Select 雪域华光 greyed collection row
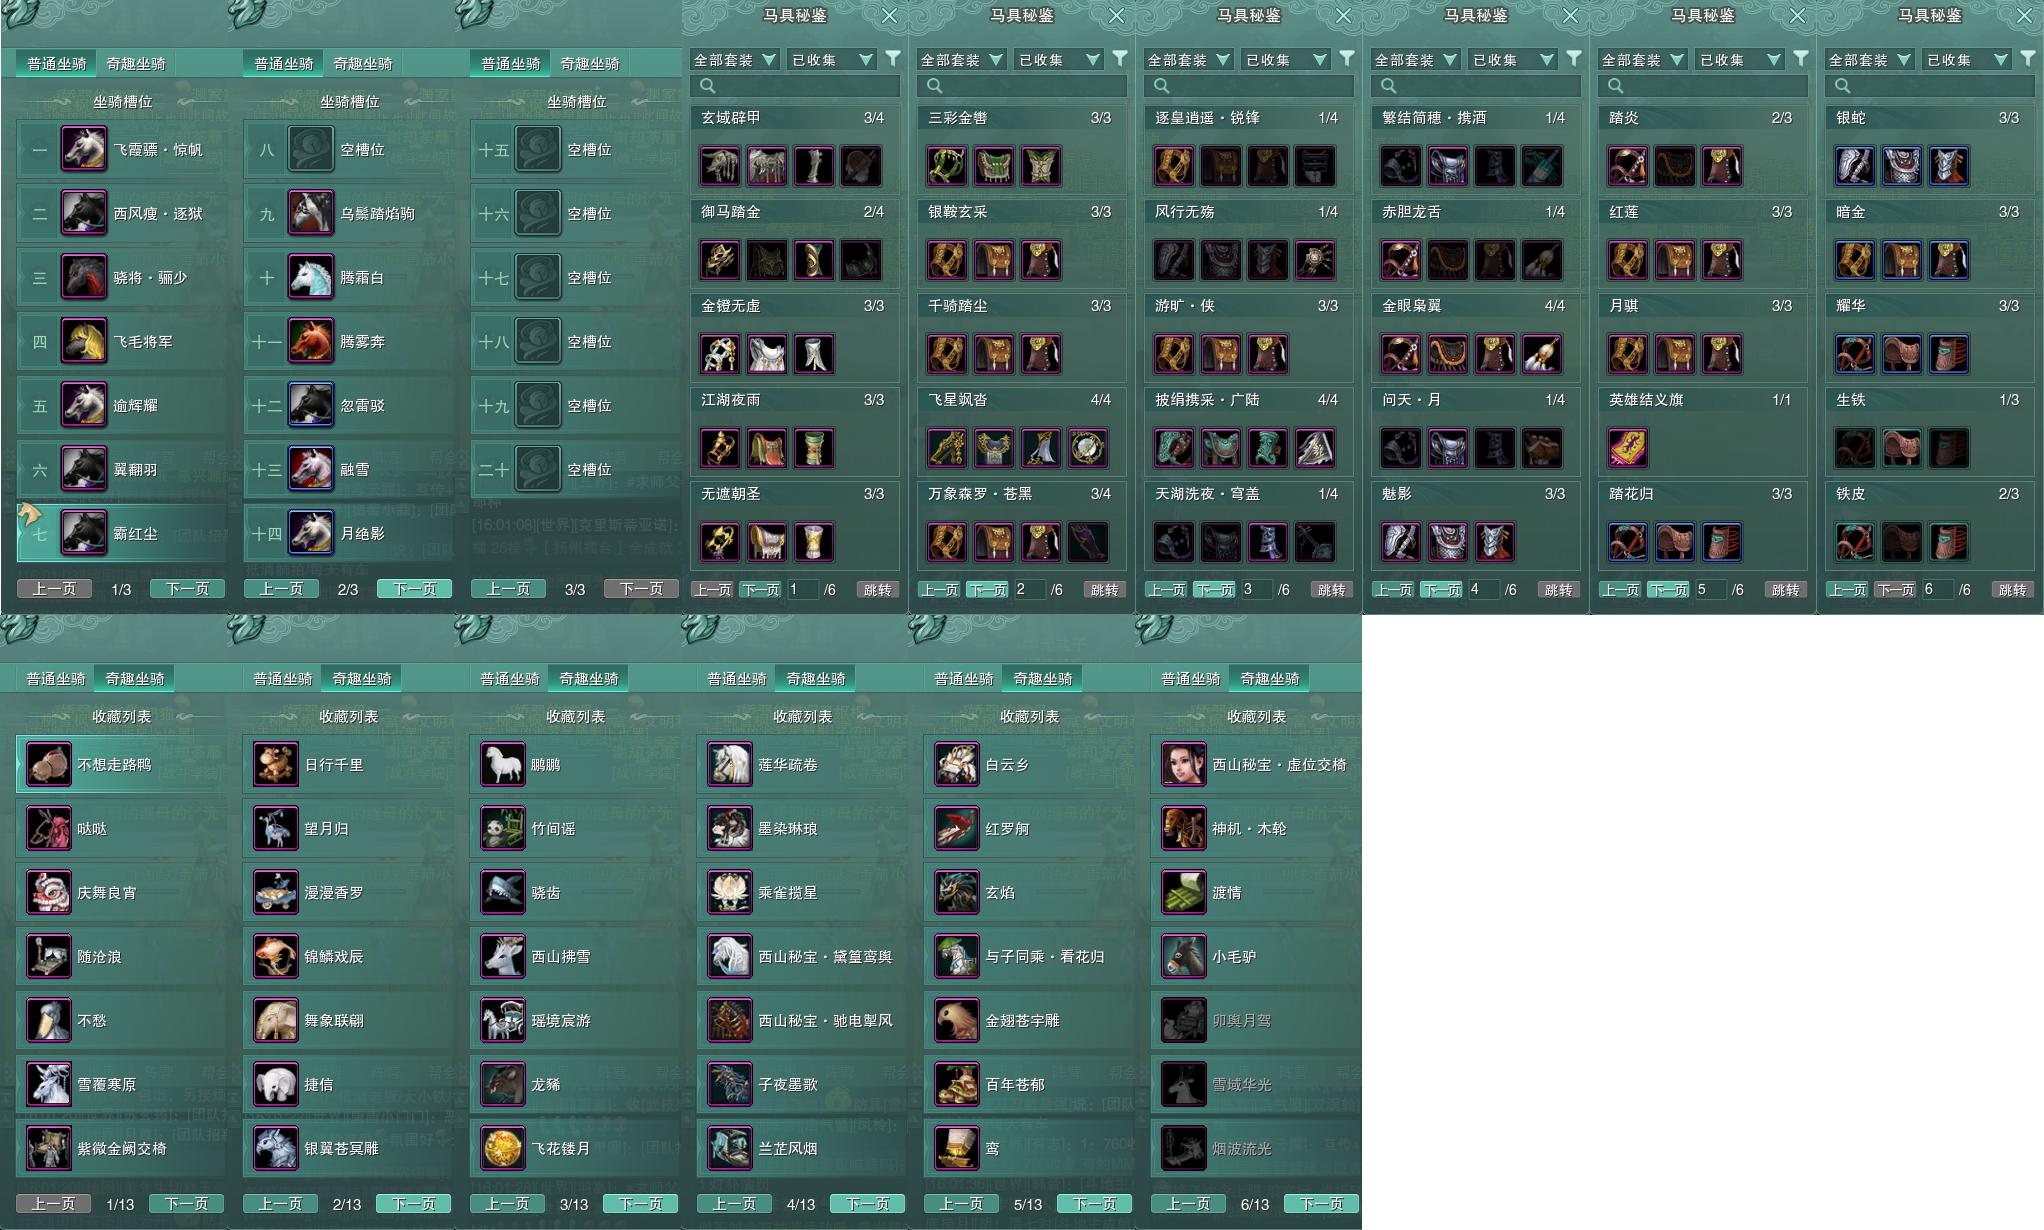 1256,1084
